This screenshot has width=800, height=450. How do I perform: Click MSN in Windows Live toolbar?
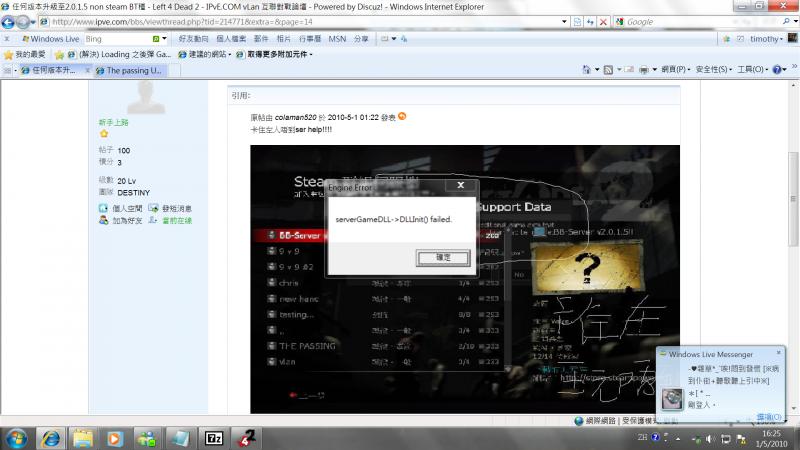point(337,39)
